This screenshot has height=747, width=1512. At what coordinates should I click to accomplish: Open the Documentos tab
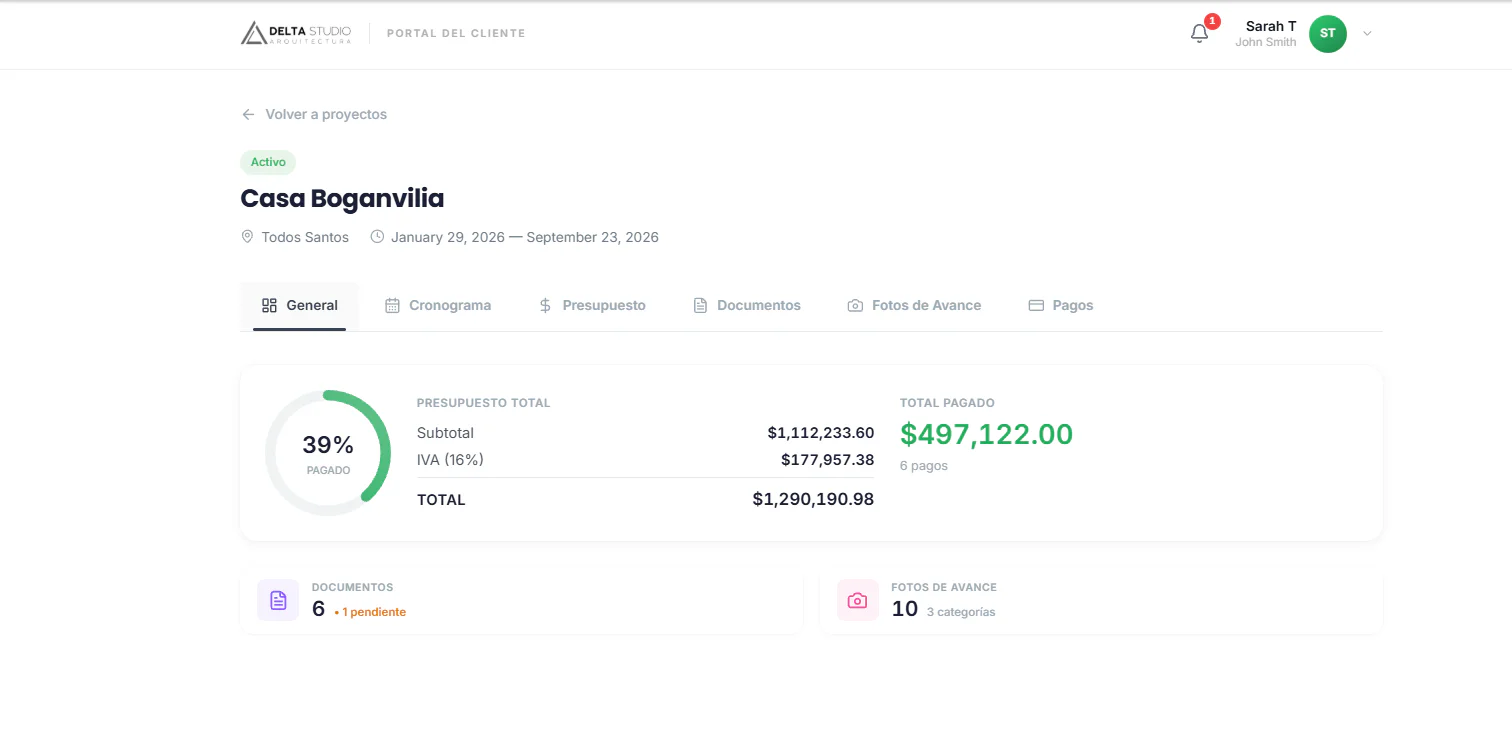pos(747,306)
